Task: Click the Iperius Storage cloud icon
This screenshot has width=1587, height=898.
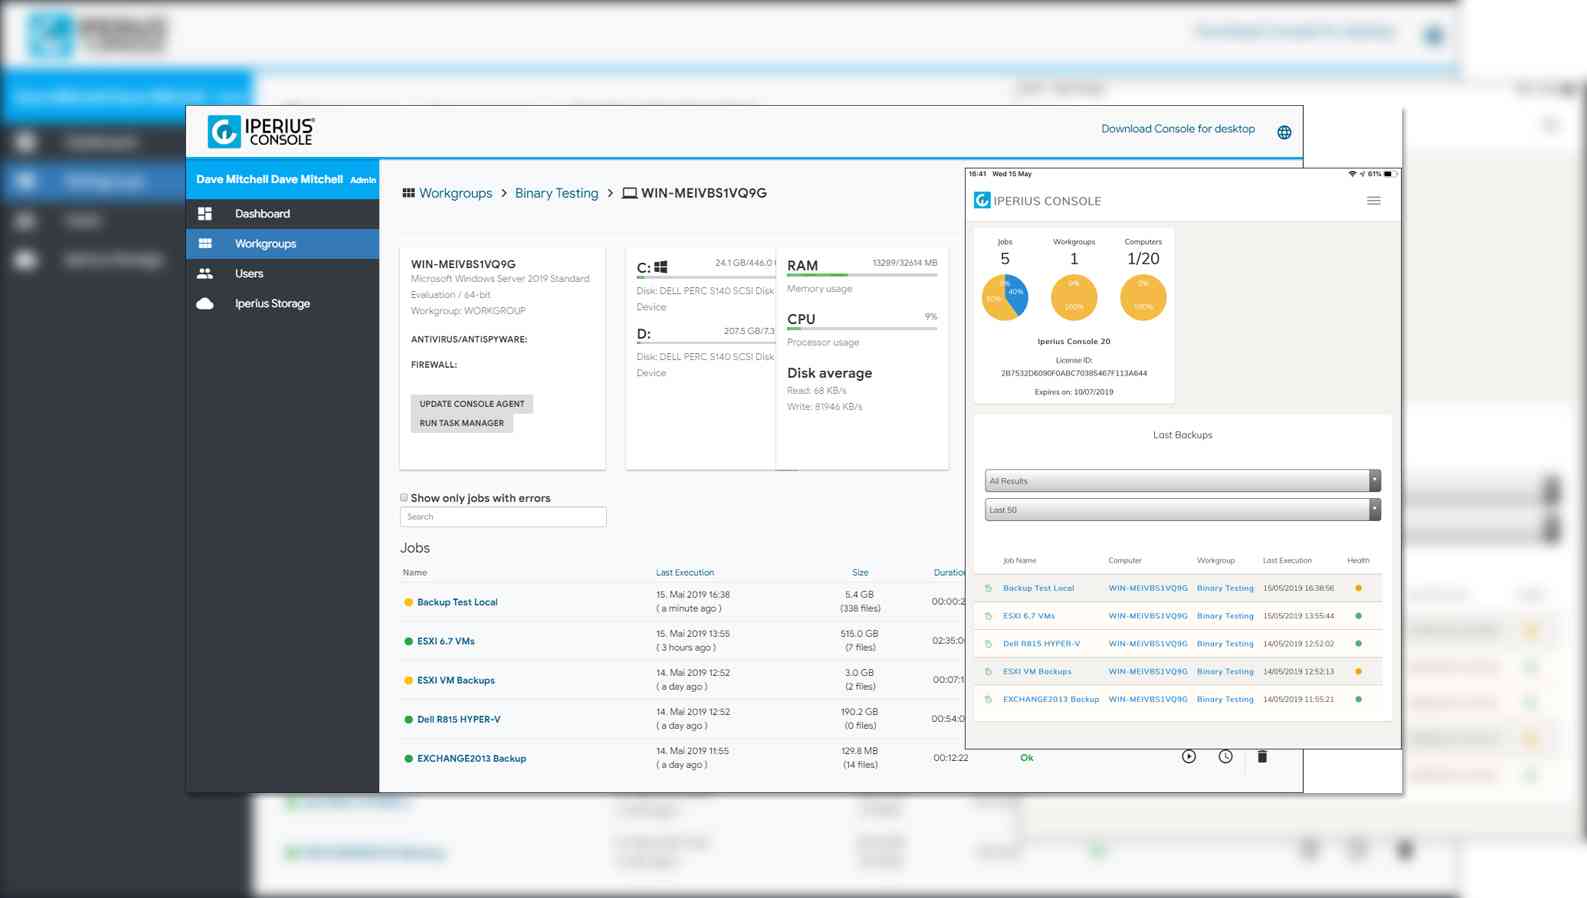Action: [x=205, y=303]
